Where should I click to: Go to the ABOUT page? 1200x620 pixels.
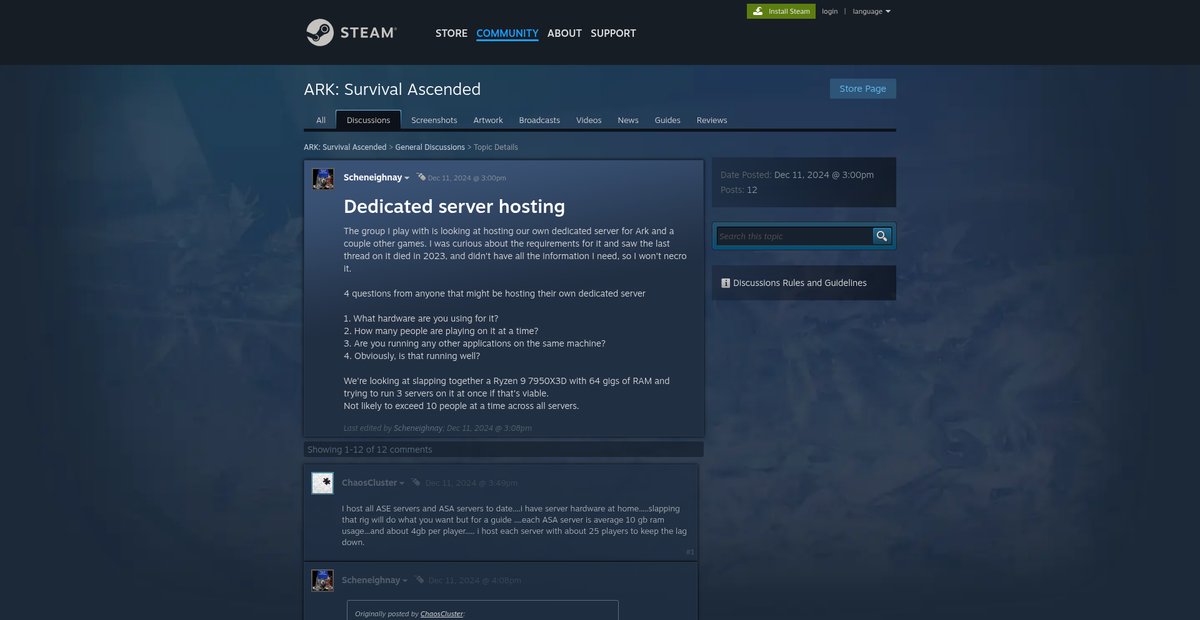coord(564,33)
